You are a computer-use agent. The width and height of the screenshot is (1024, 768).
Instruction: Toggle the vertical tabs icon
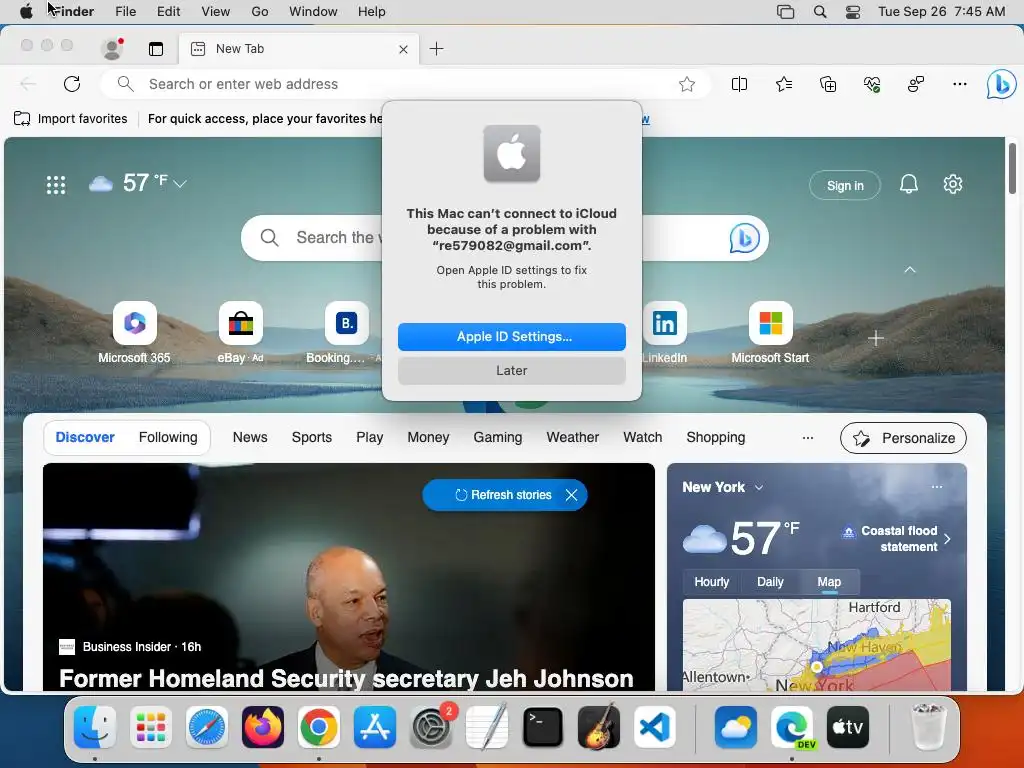click(x=155, y=49)
